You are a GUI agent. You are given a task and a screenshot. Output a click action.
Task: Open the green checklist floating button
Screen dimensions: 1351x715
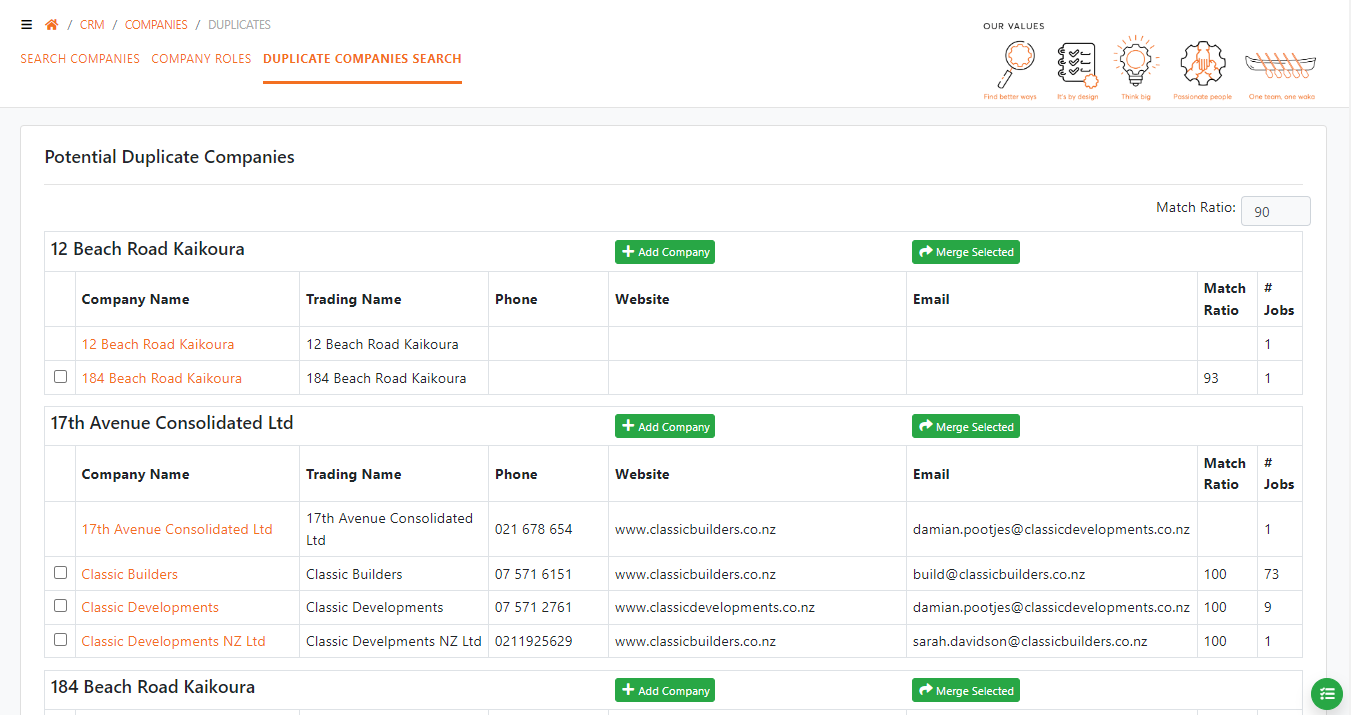click(1327, 693)
